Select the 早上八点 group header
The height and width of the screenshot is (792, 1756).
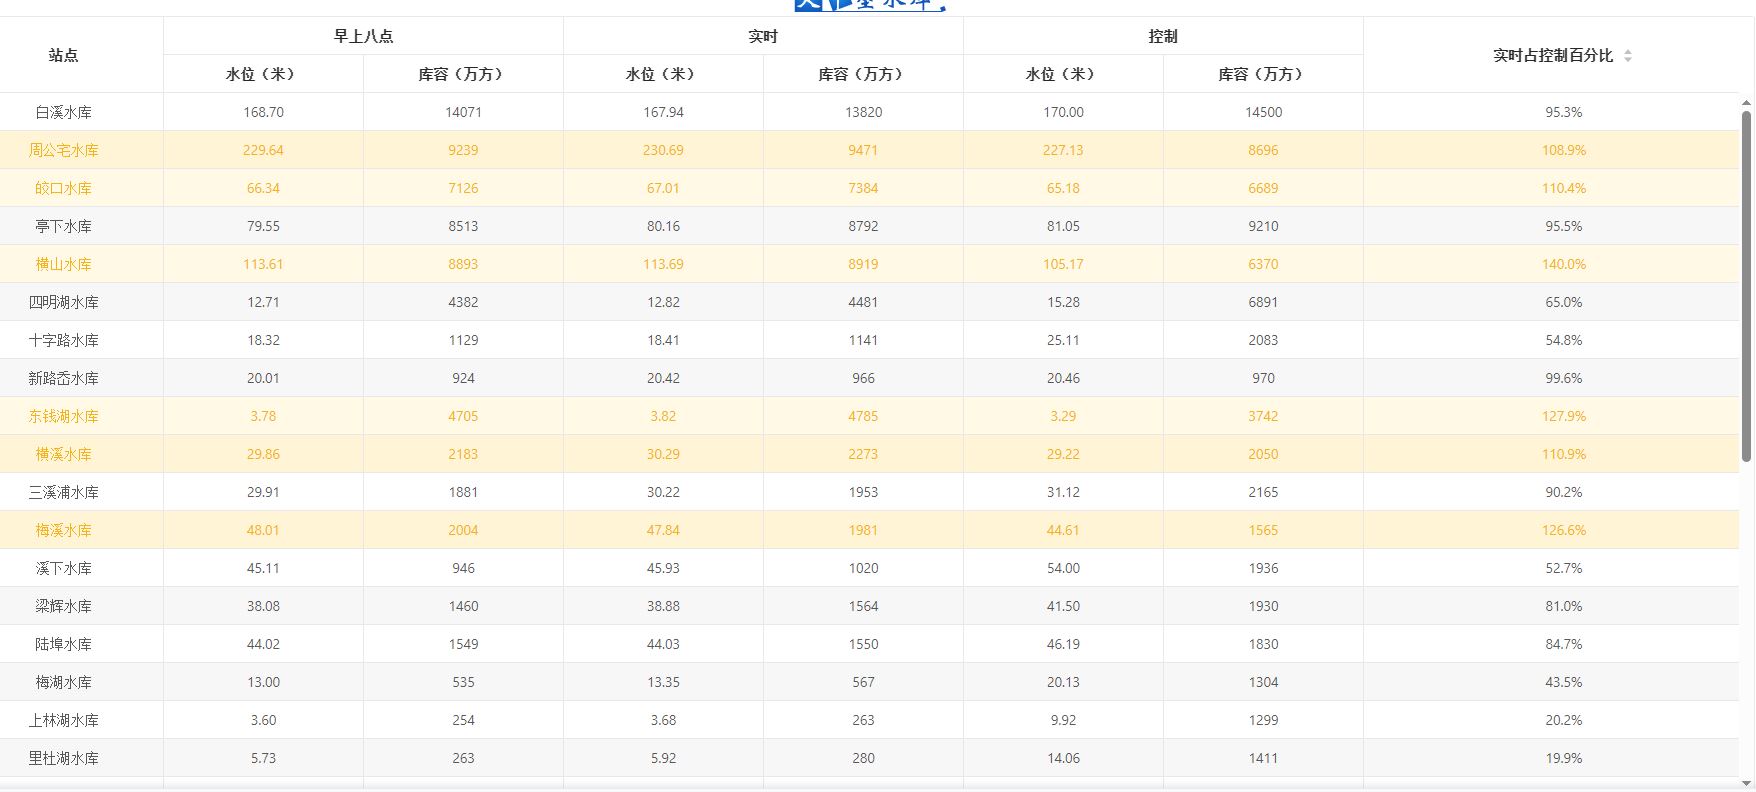[x=363, y=36]
